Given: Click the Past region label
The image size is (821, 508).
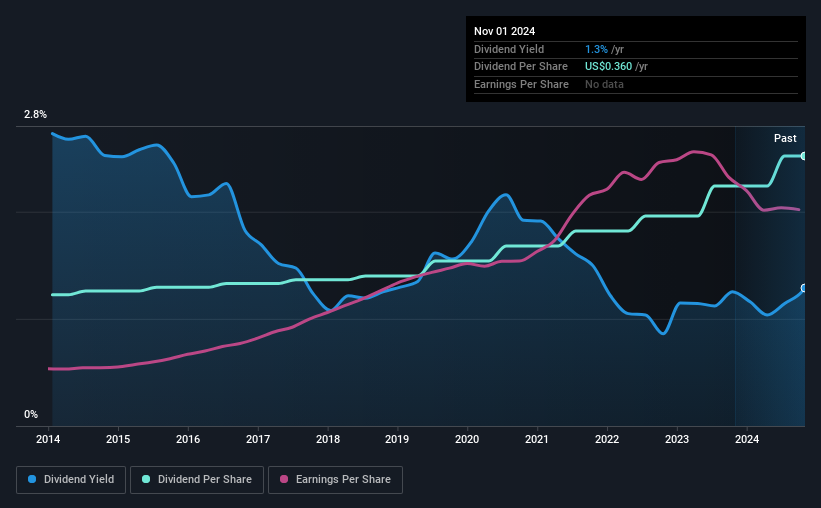Looking at the screenshot, I should [x=785, y=138].
